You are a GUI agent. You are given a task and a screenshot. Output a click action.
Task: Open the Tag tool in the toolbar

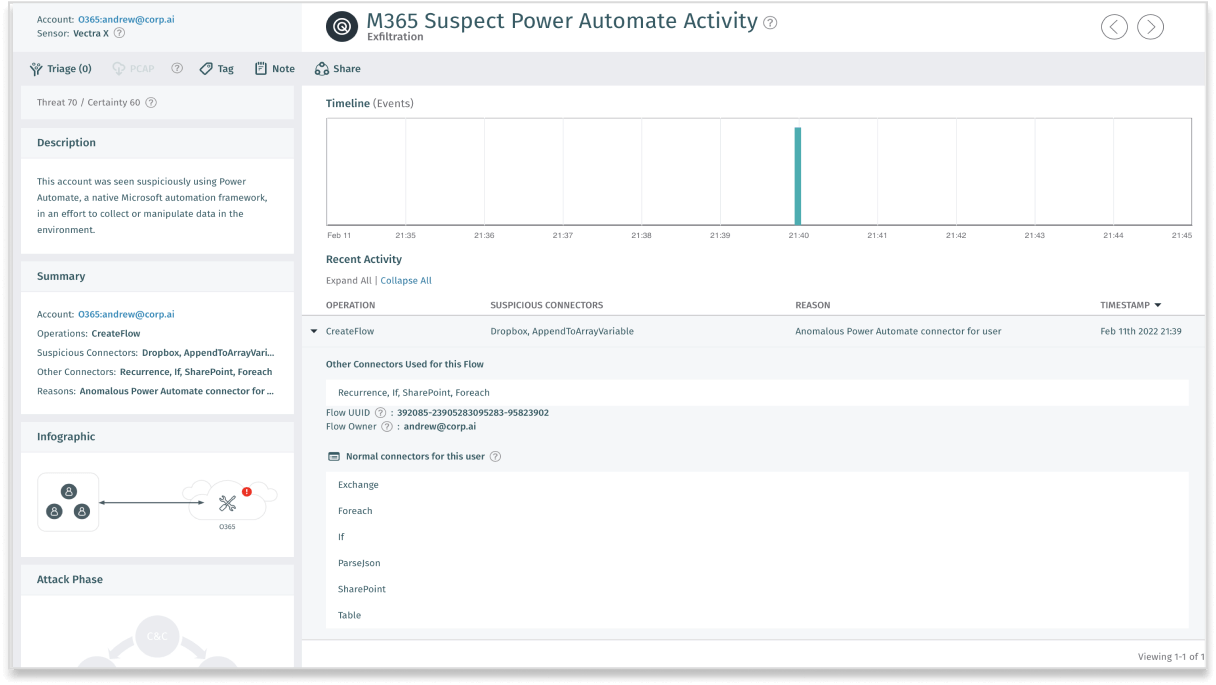click(x=216, y=68)
